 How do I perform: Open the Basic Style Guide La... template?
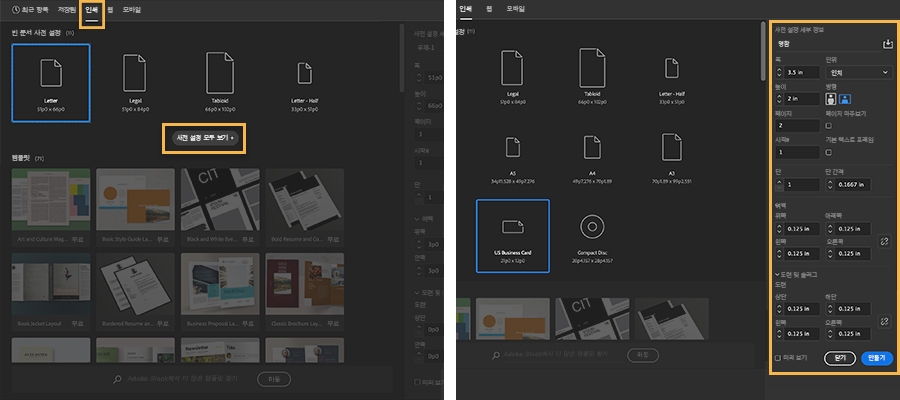point(135,207)
